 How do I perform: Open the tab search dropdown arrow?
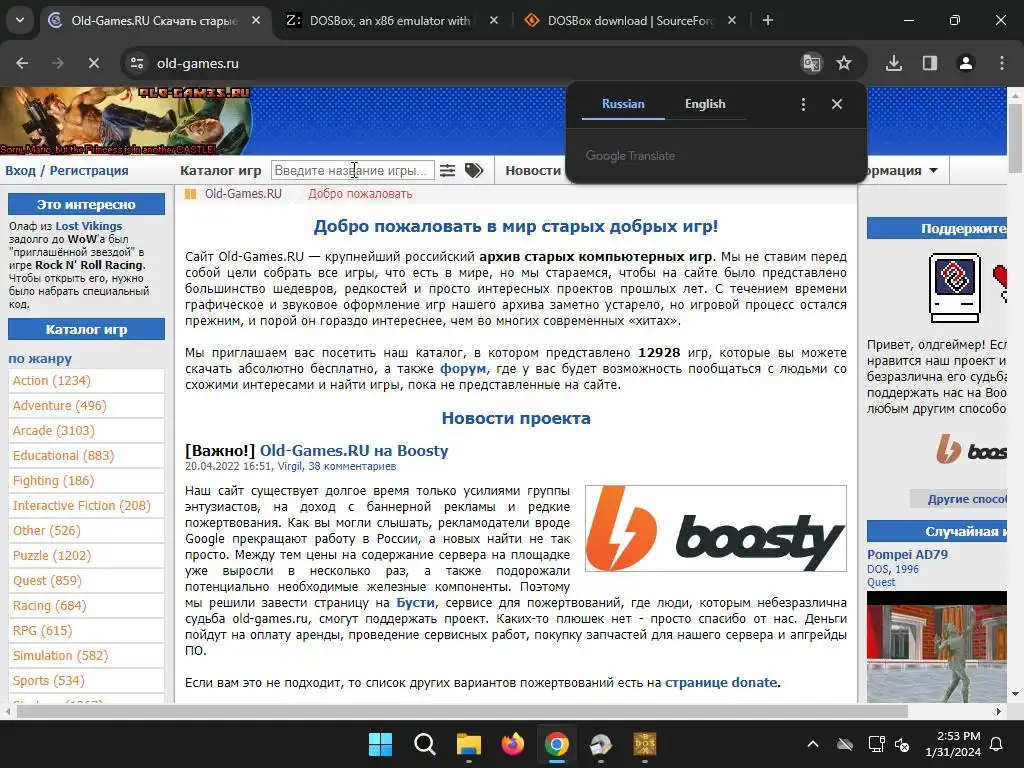point(20,20)
